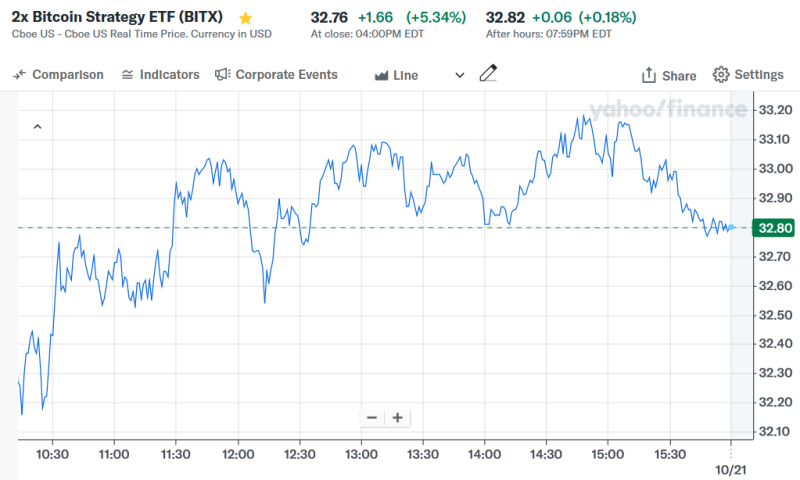Toggle the yellow watchlist star for BITX
The image size is (800, 480).
click(246, 18)
